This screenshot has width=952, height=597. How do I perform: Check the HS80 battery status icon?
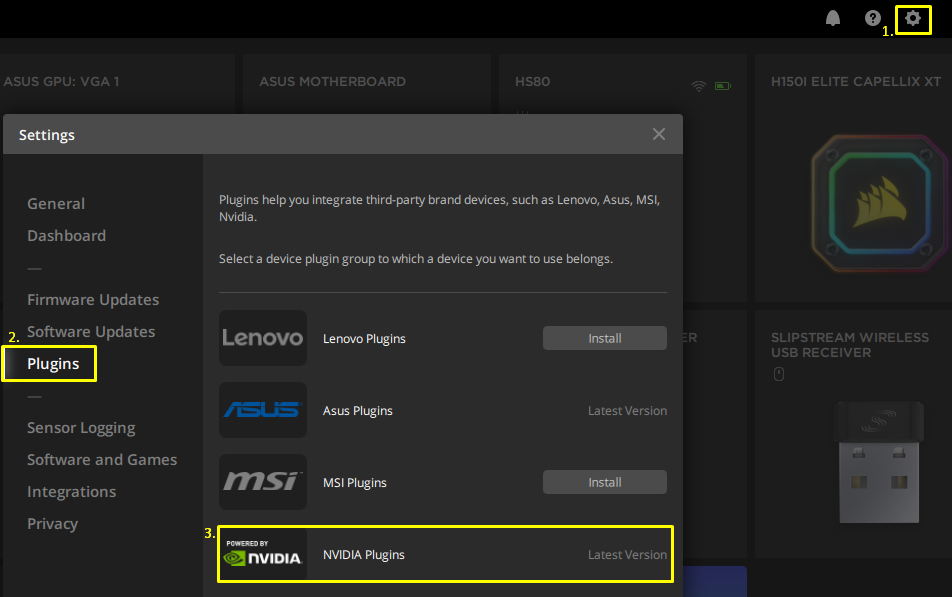coord(722,85)
